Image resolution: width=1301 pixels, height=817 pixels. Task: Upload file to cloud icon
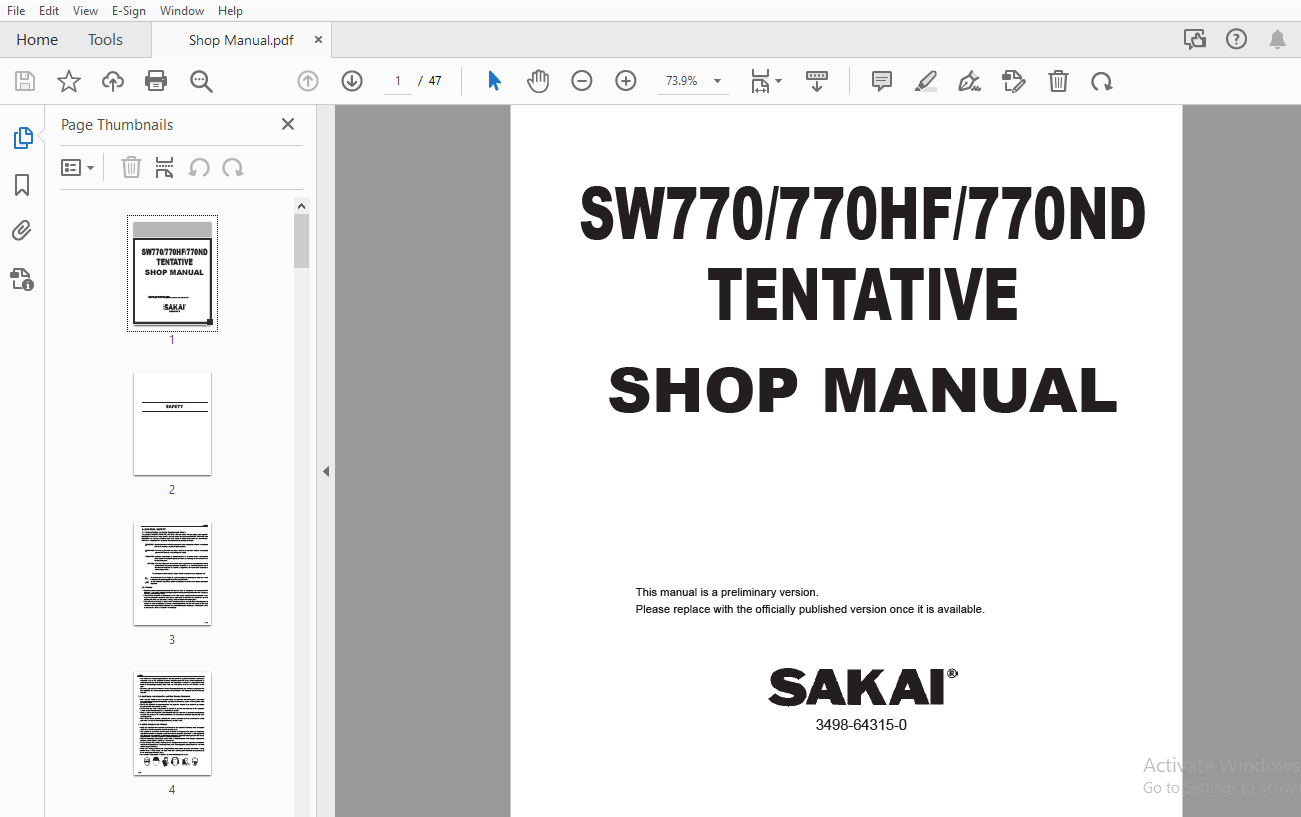point(113,81)
